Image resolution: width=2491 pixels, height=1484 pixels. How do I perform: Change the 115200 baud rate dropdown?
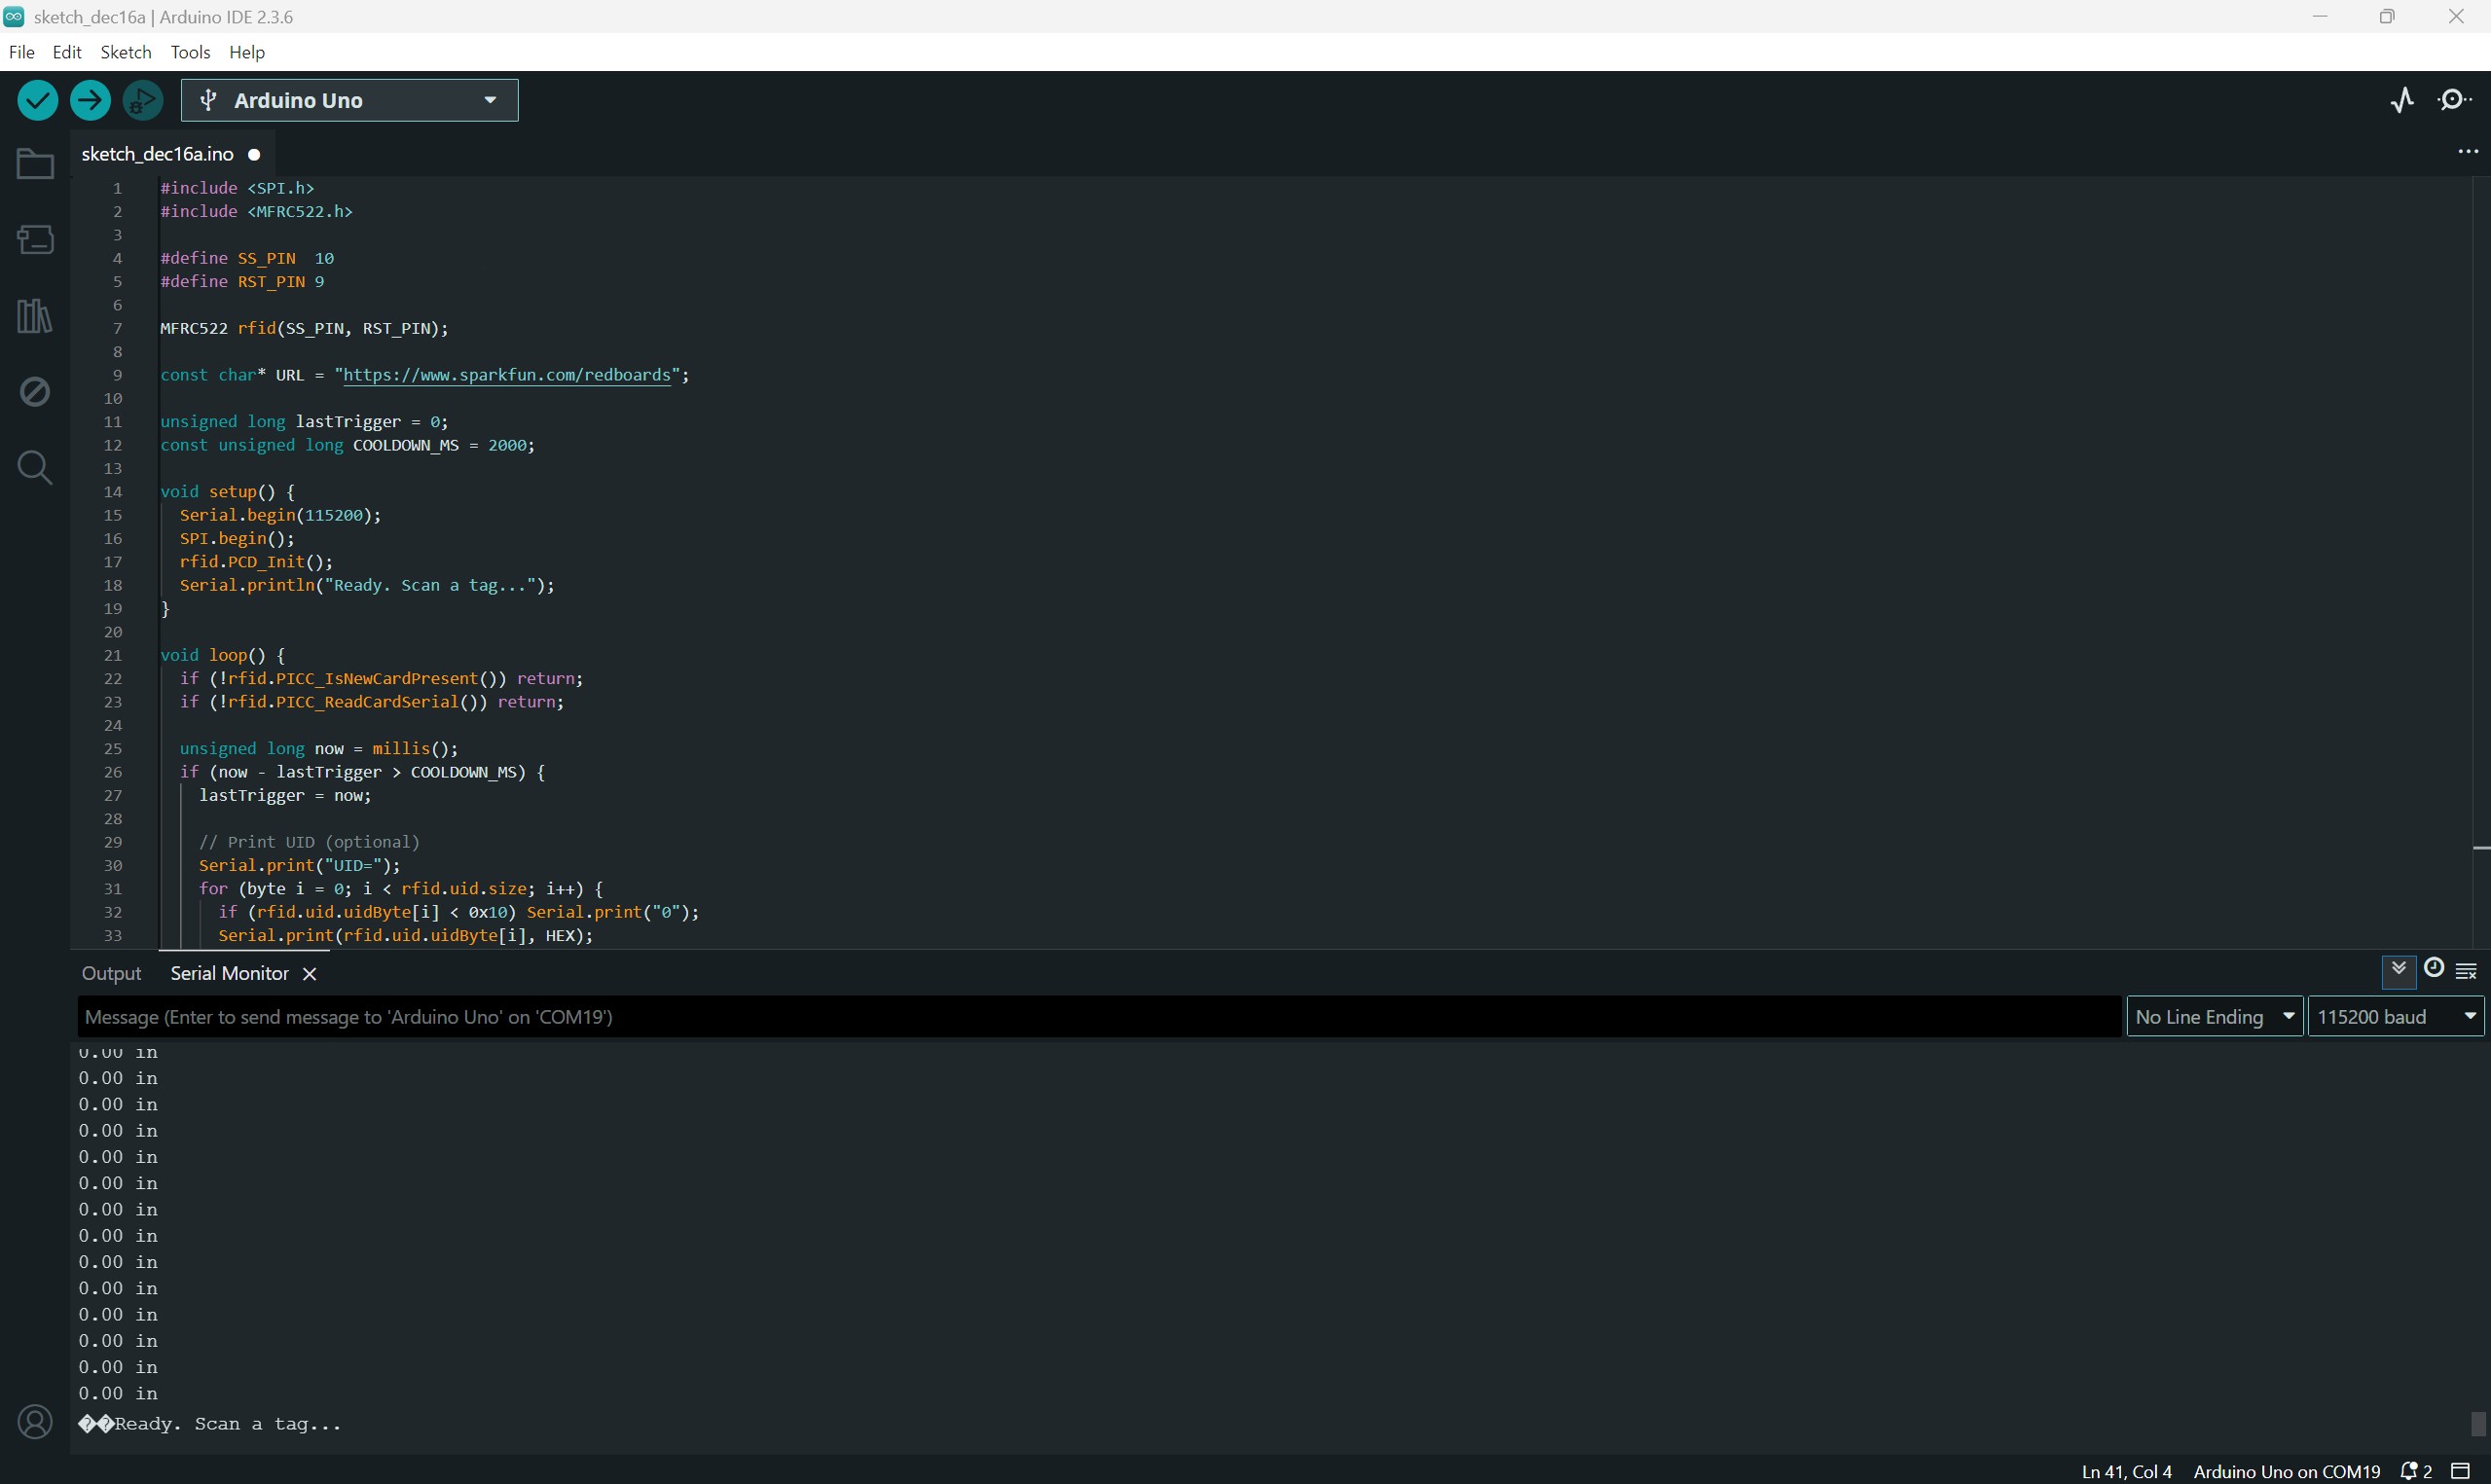(x=2396, y=1015)
